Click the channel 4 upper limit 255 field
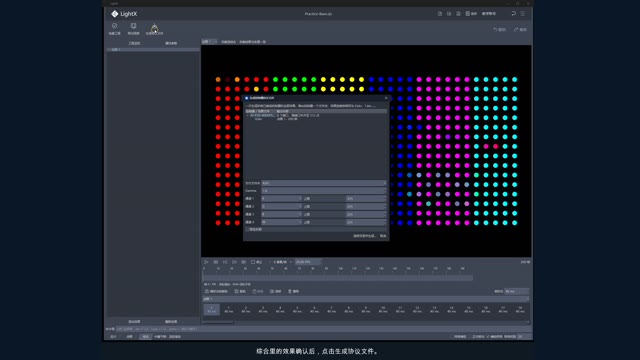 pos(366,222)
